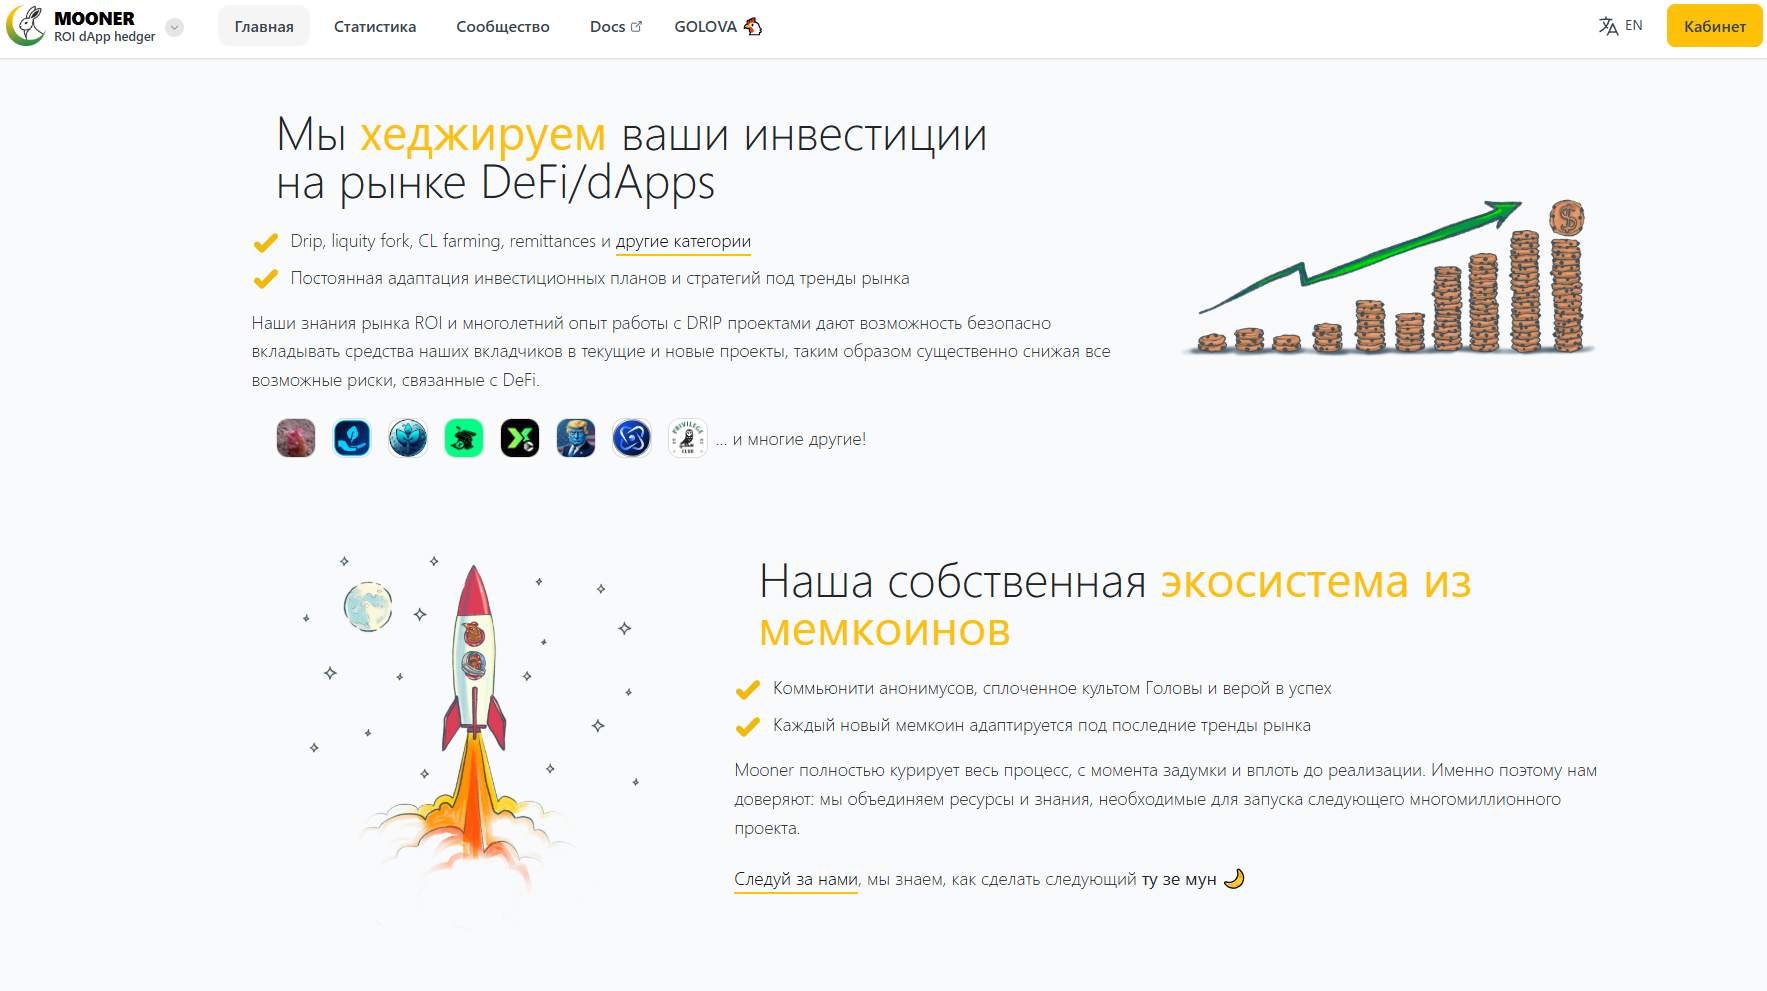
Task: Open the Сообщество menu item
Action: [x=503, y=27]
